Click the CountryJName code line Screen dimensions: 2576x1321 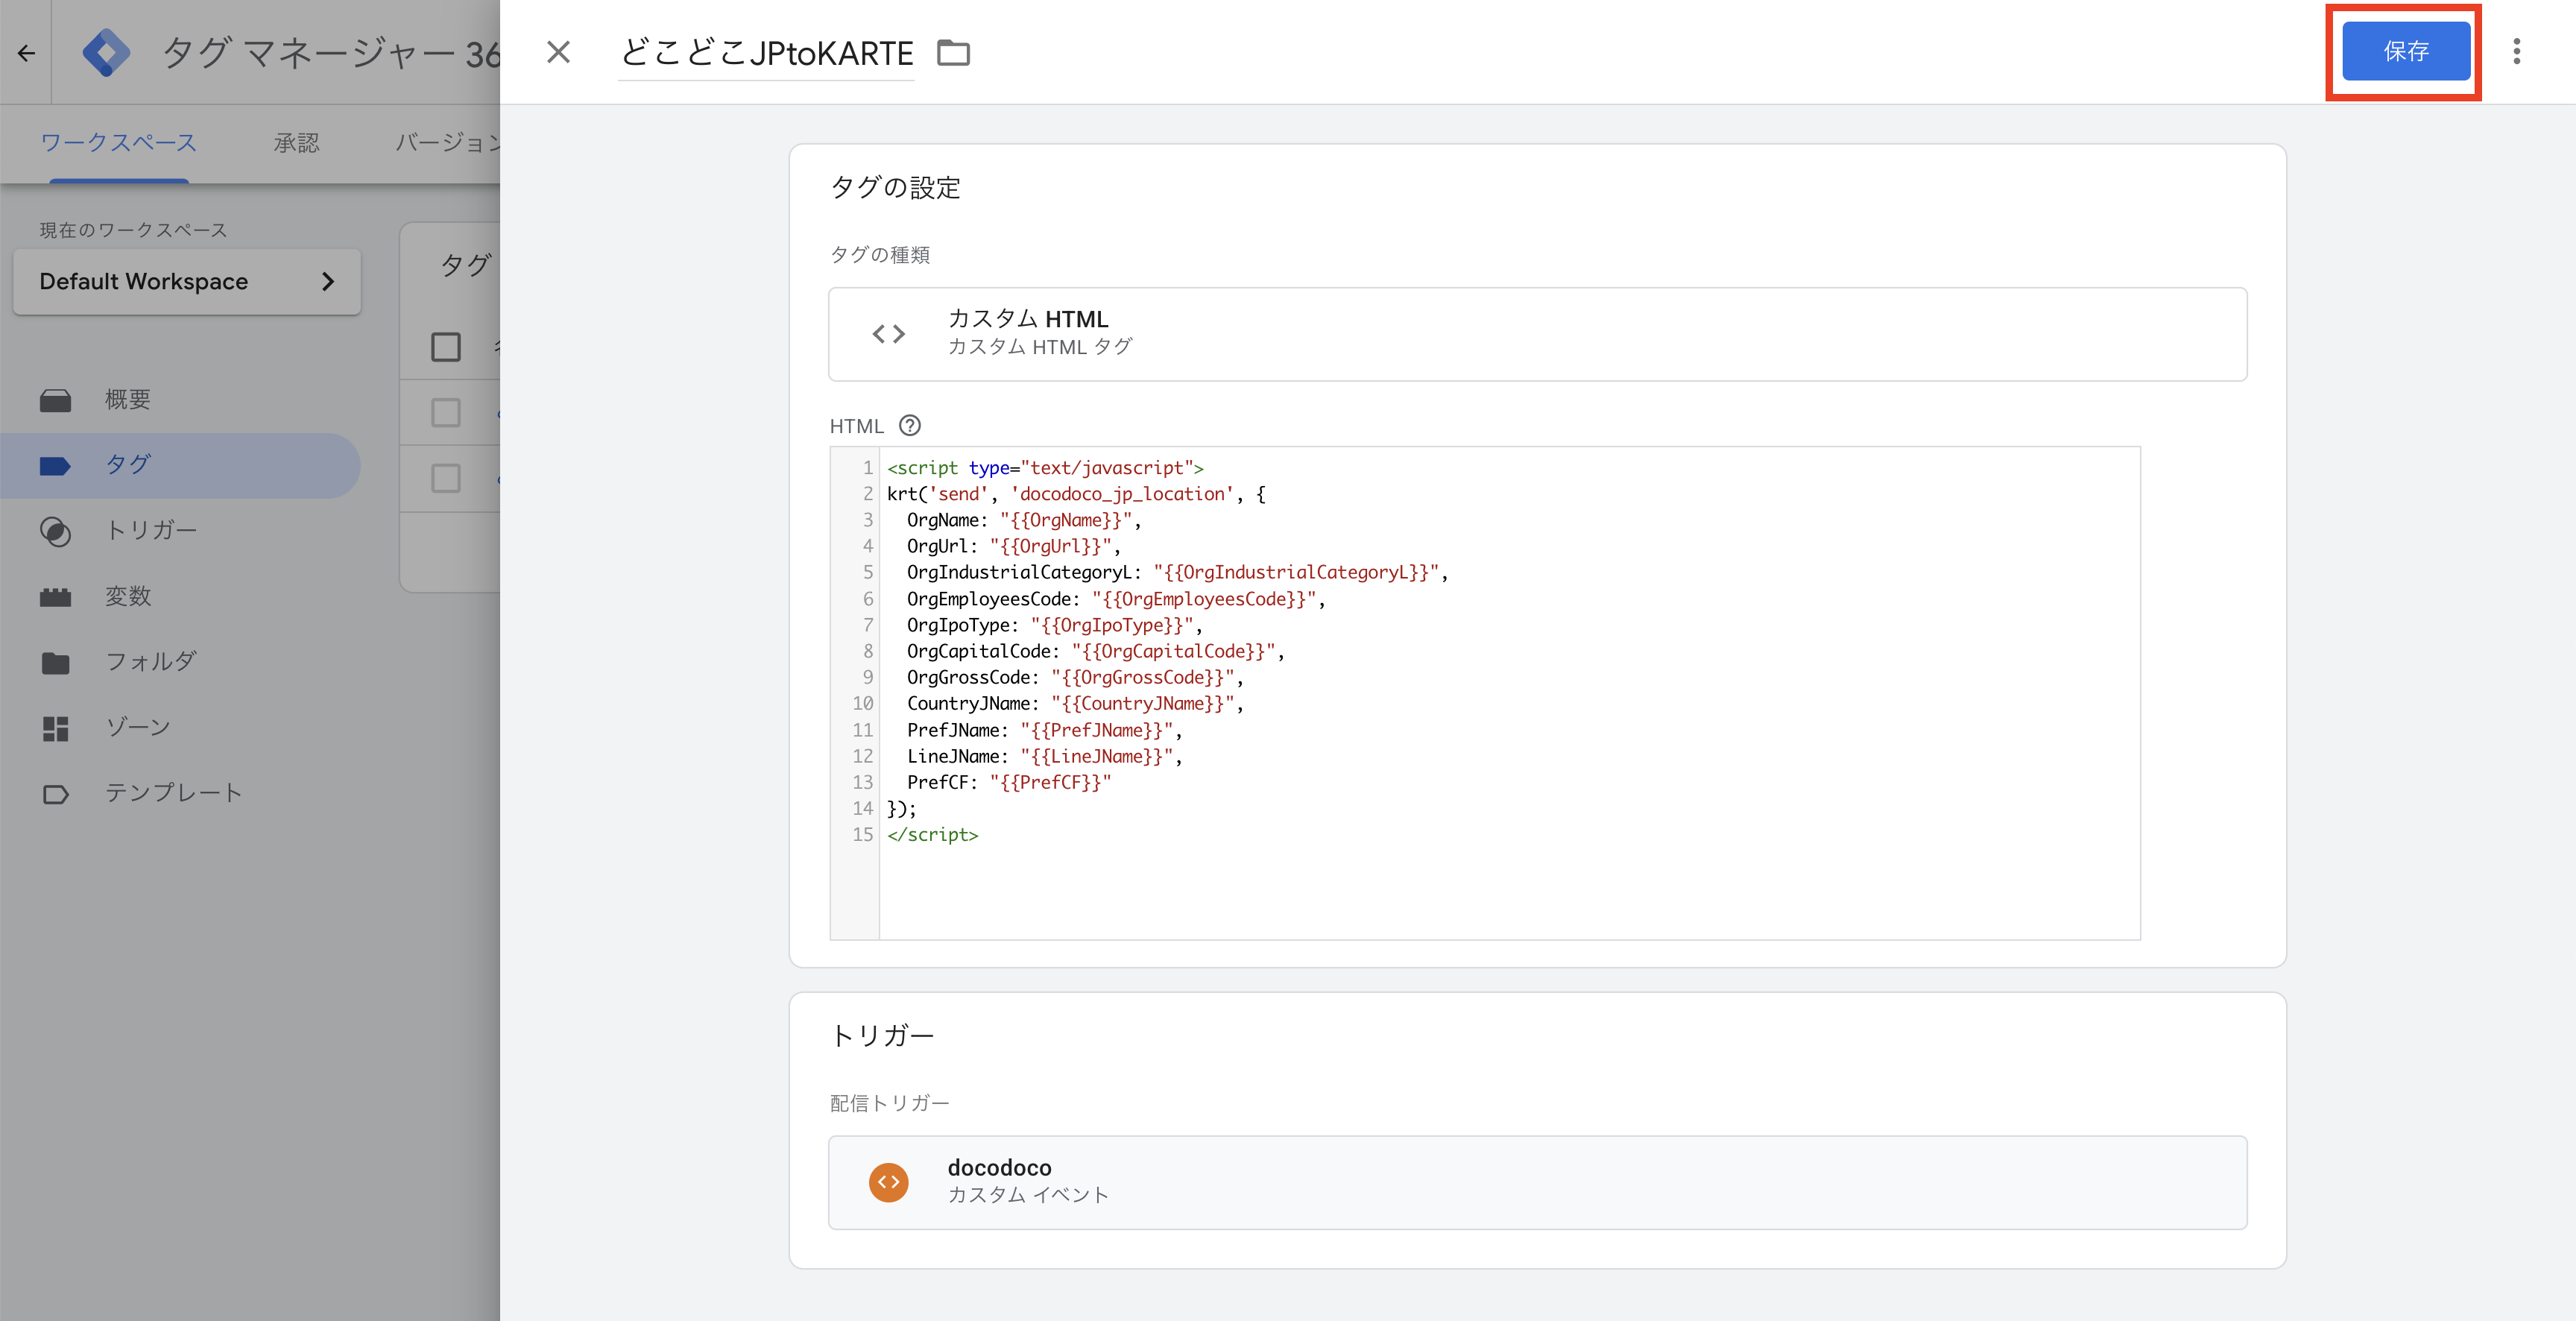click(x=1075, y=703)
